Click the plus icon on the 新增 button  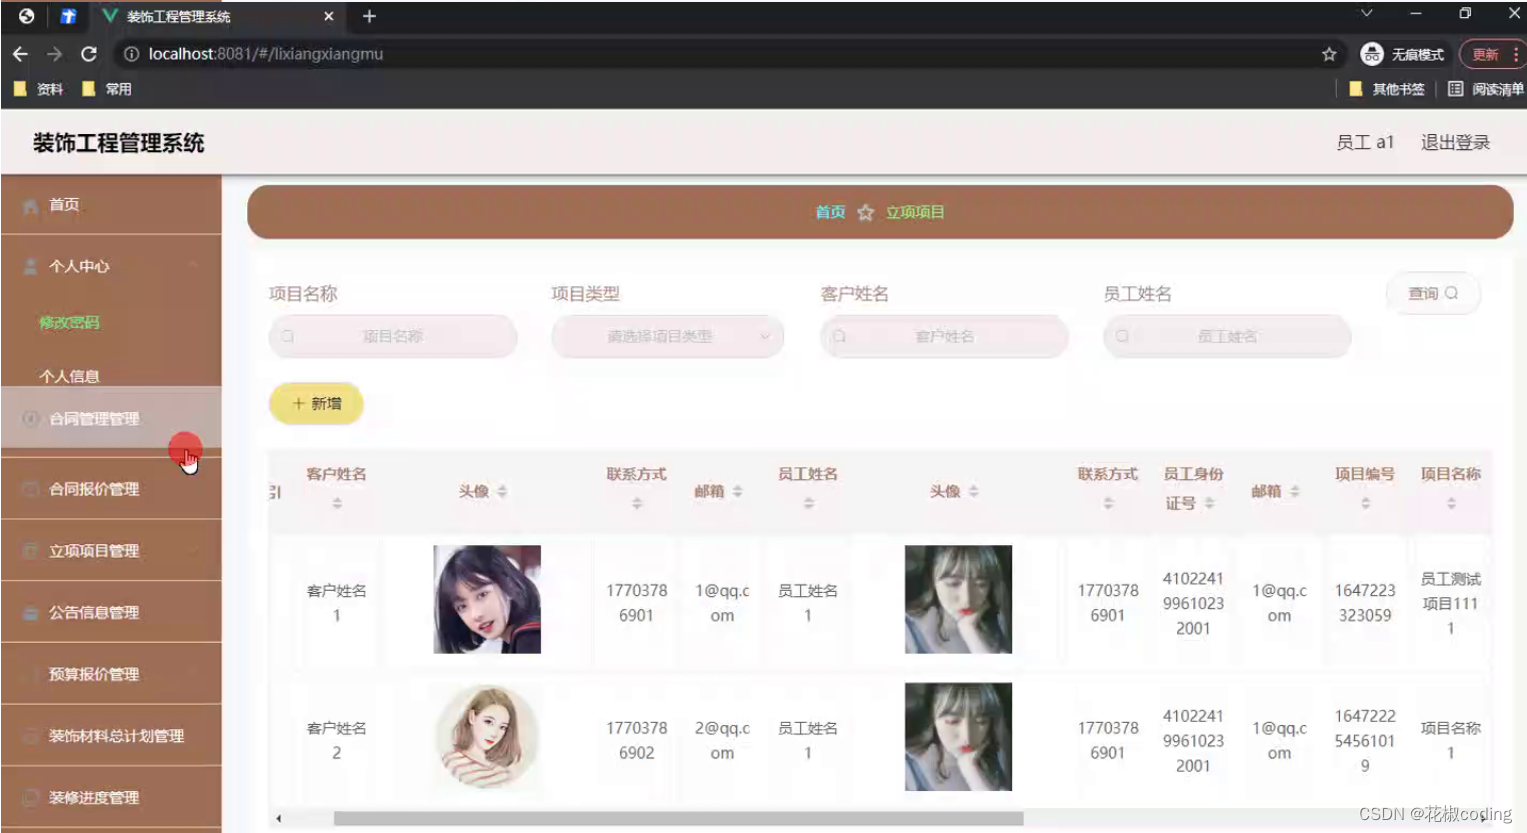[x=297, y=403]
